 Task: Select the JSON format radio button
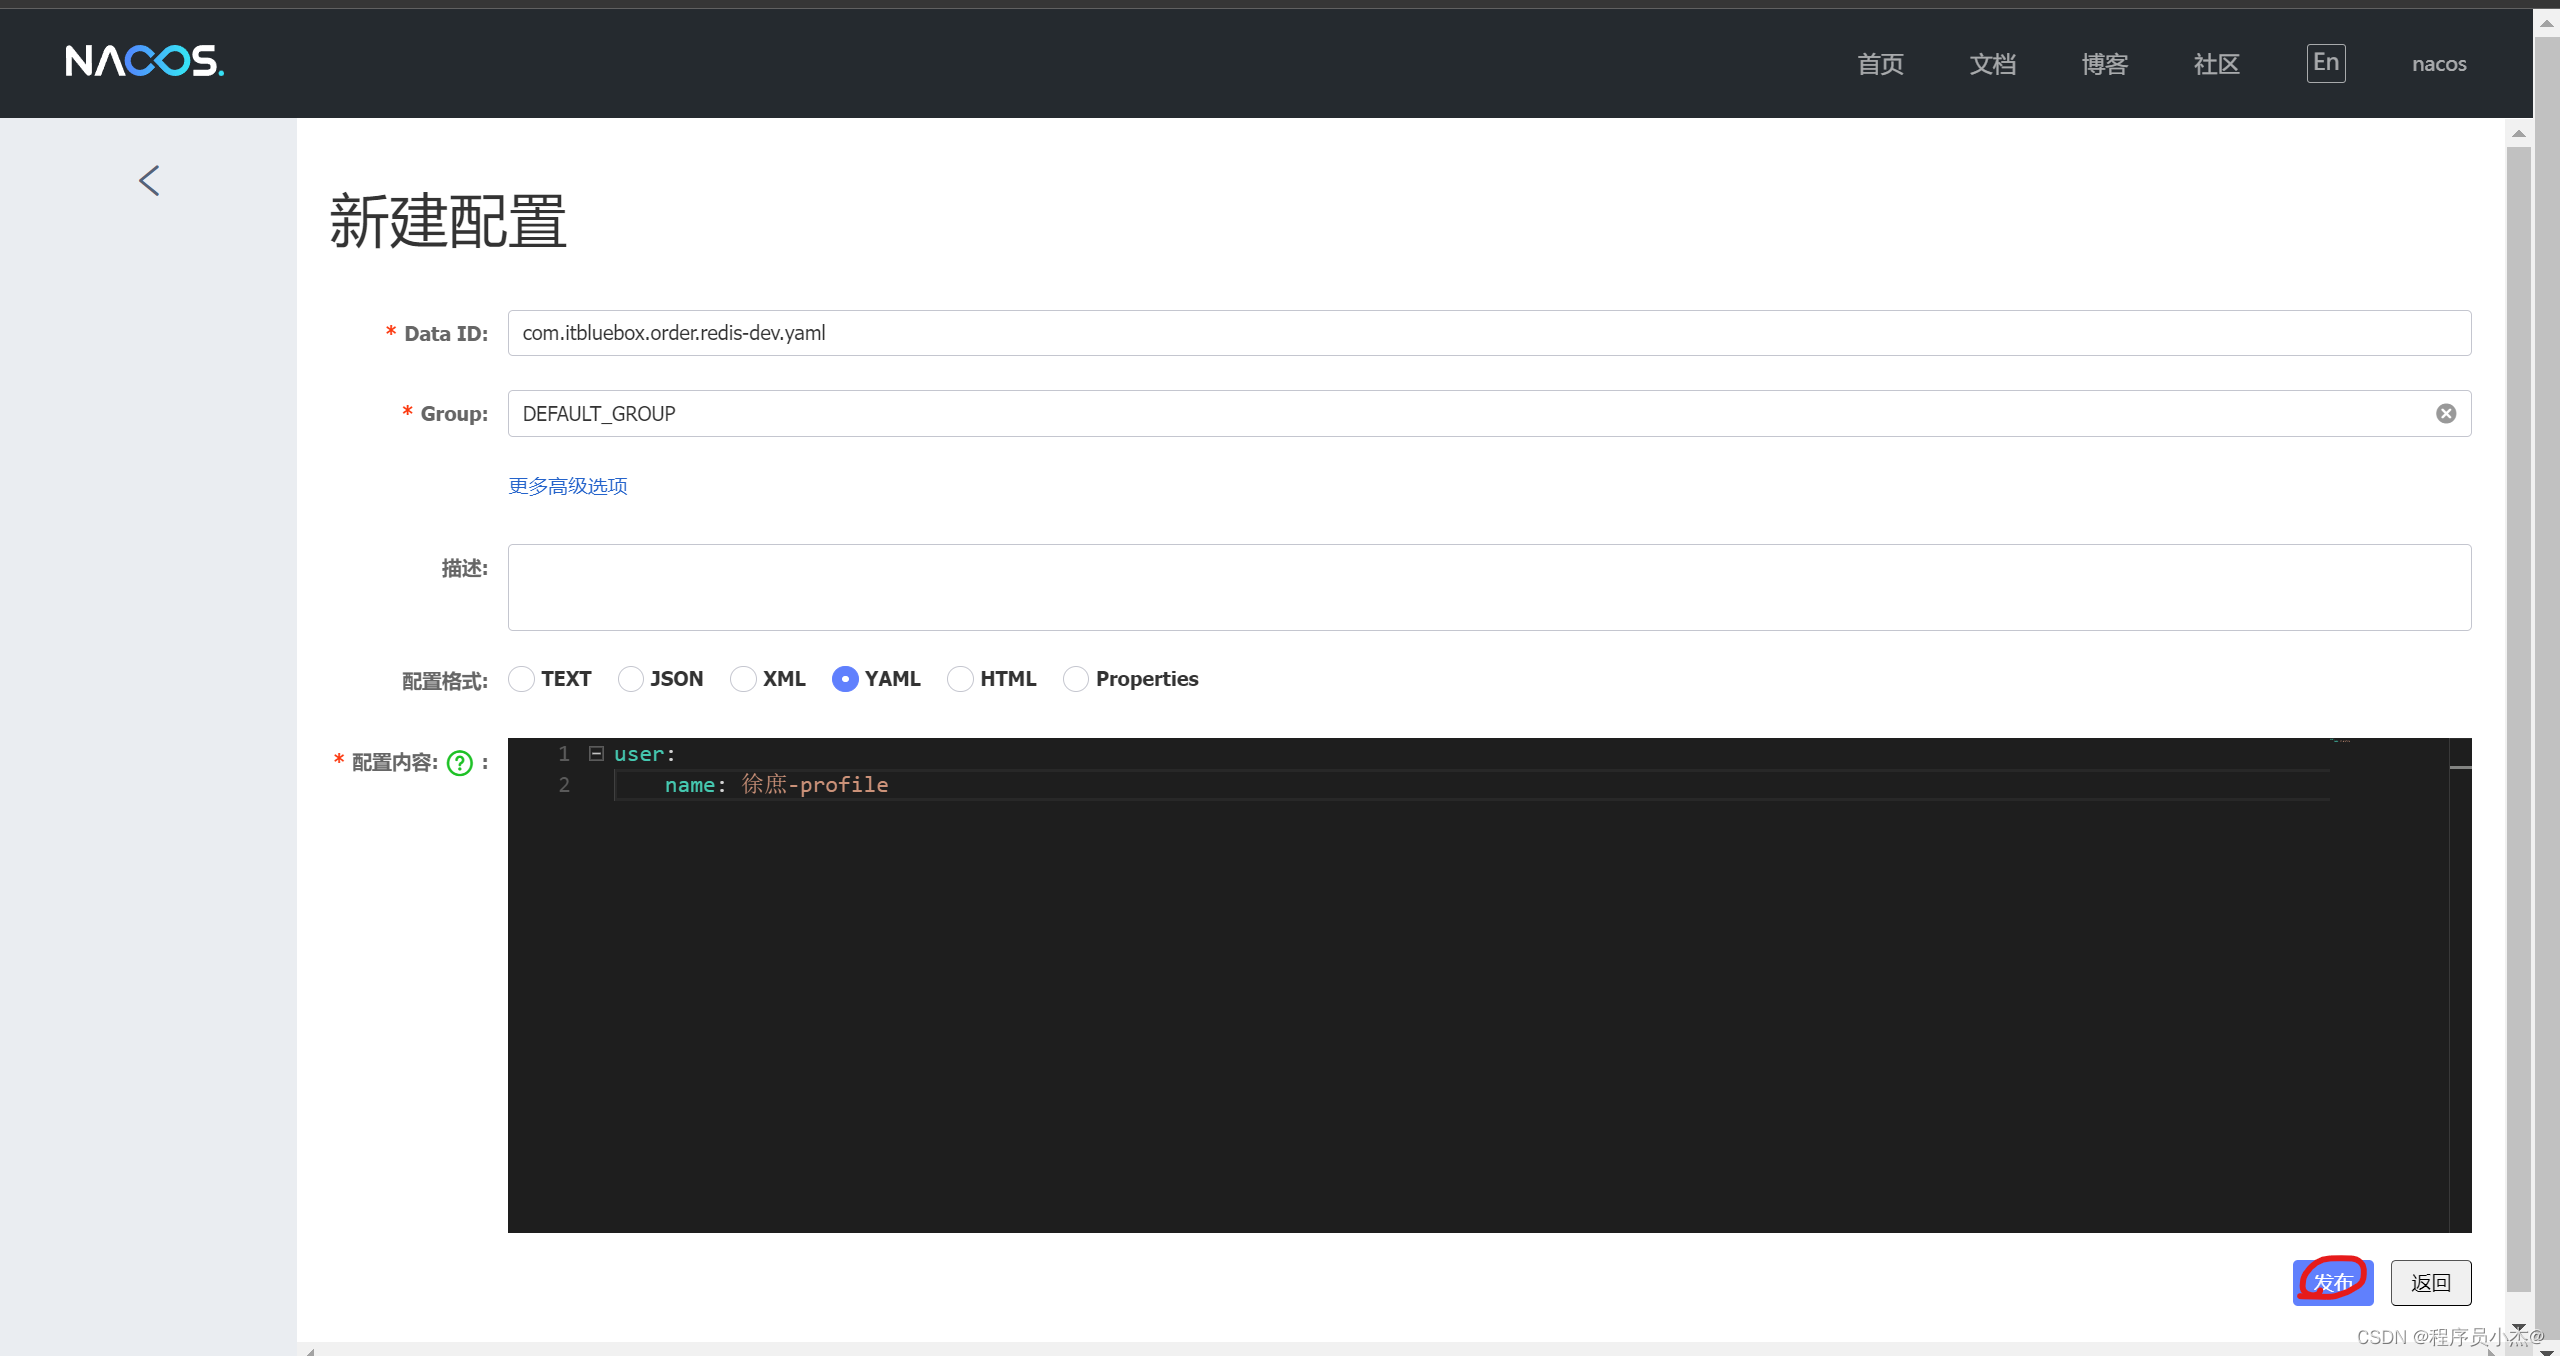click(x=630, y=679)
